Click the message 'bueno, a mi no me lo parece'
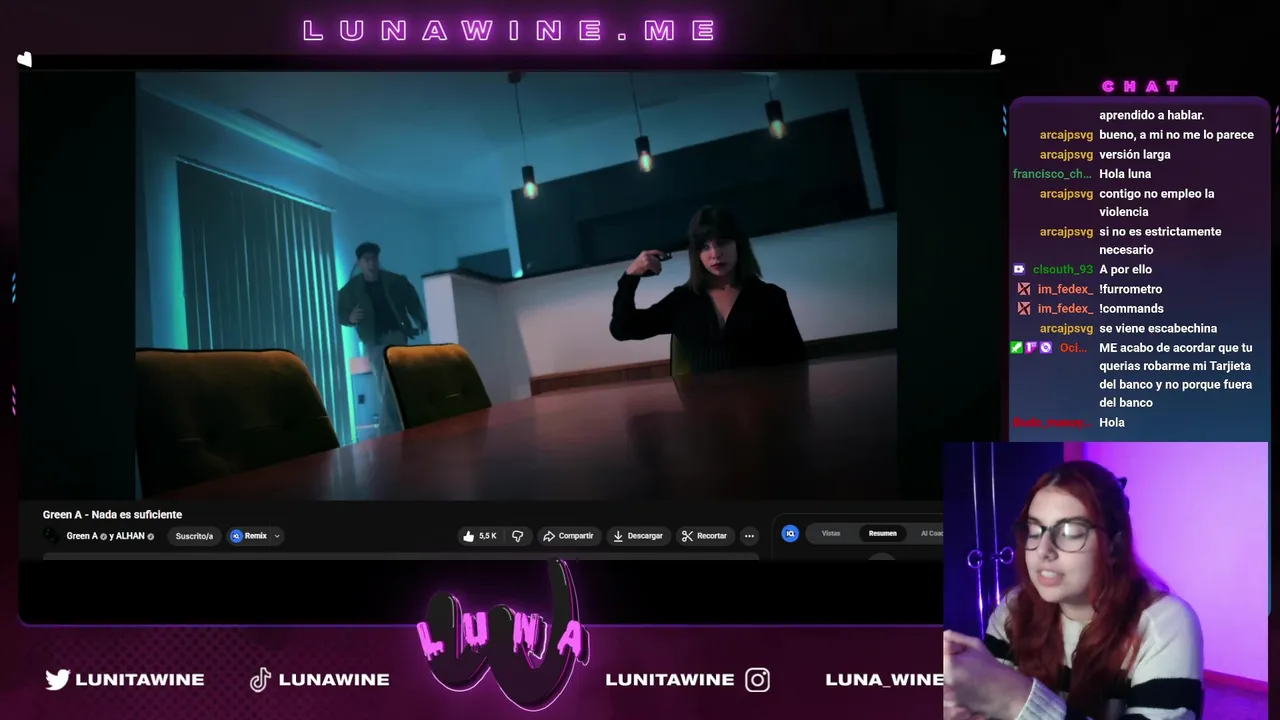1280x720 pixels. pos(1176,135)
